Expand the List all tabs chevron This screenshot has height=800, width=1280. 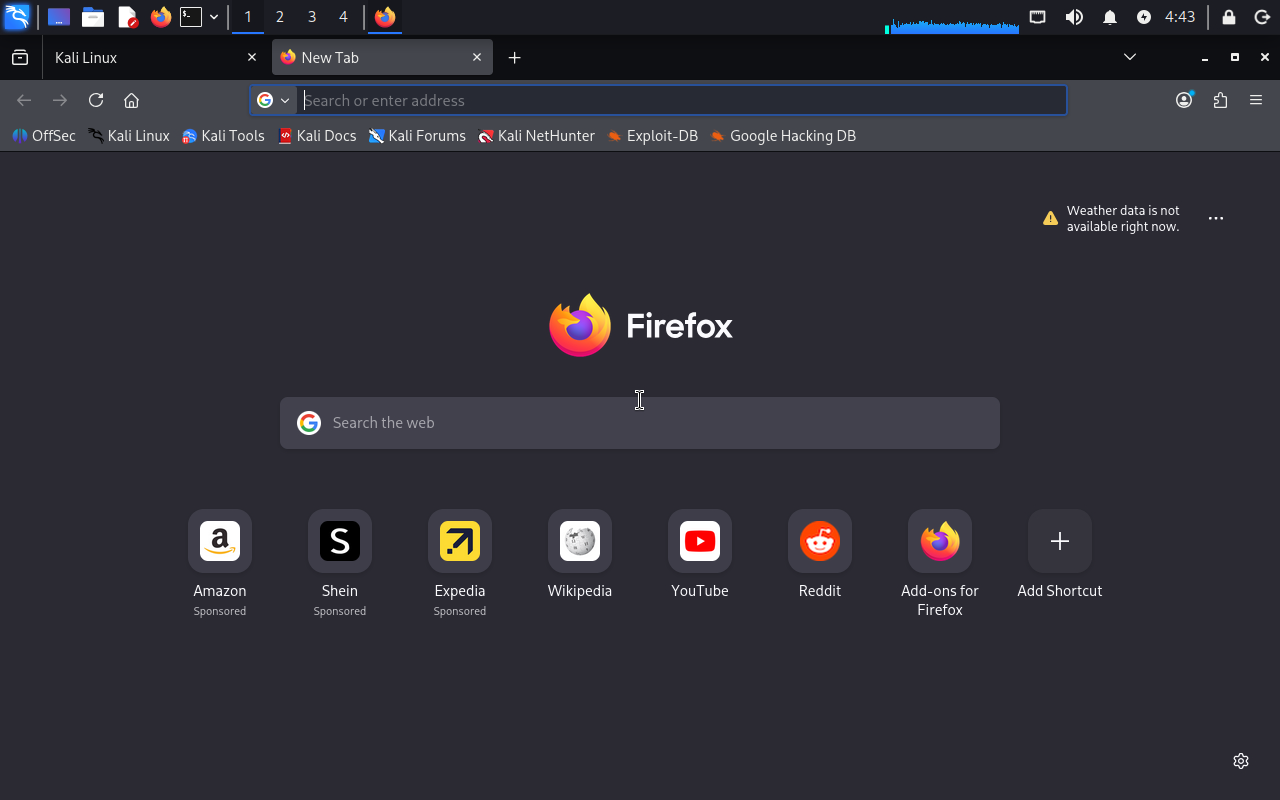point(1130,57)
